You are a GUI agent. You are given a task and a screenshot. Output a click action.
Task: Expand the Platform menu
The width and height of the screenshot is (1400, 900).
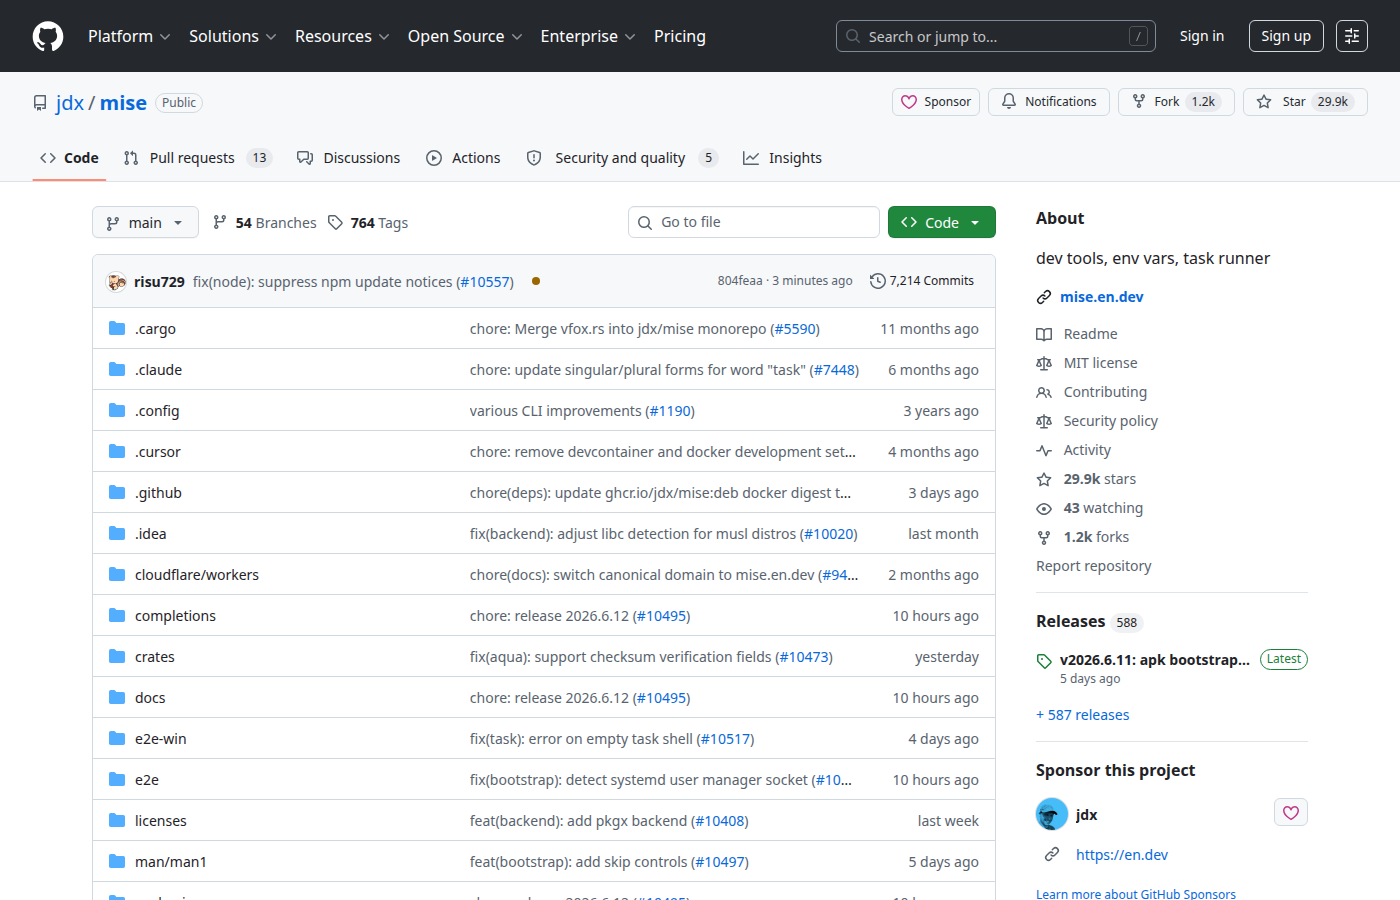tap(129, 36)
